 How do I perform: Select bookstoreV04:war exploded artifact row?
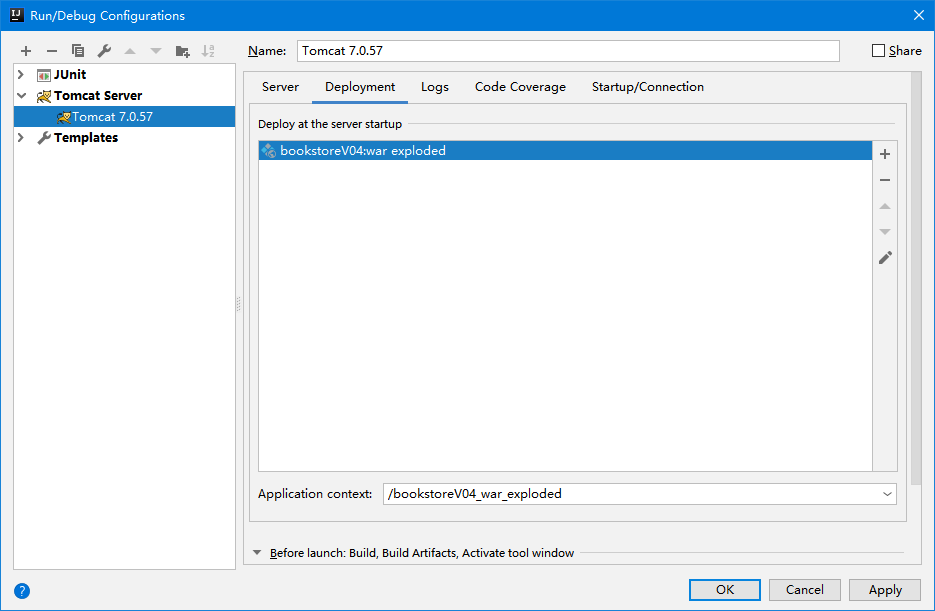565,151
